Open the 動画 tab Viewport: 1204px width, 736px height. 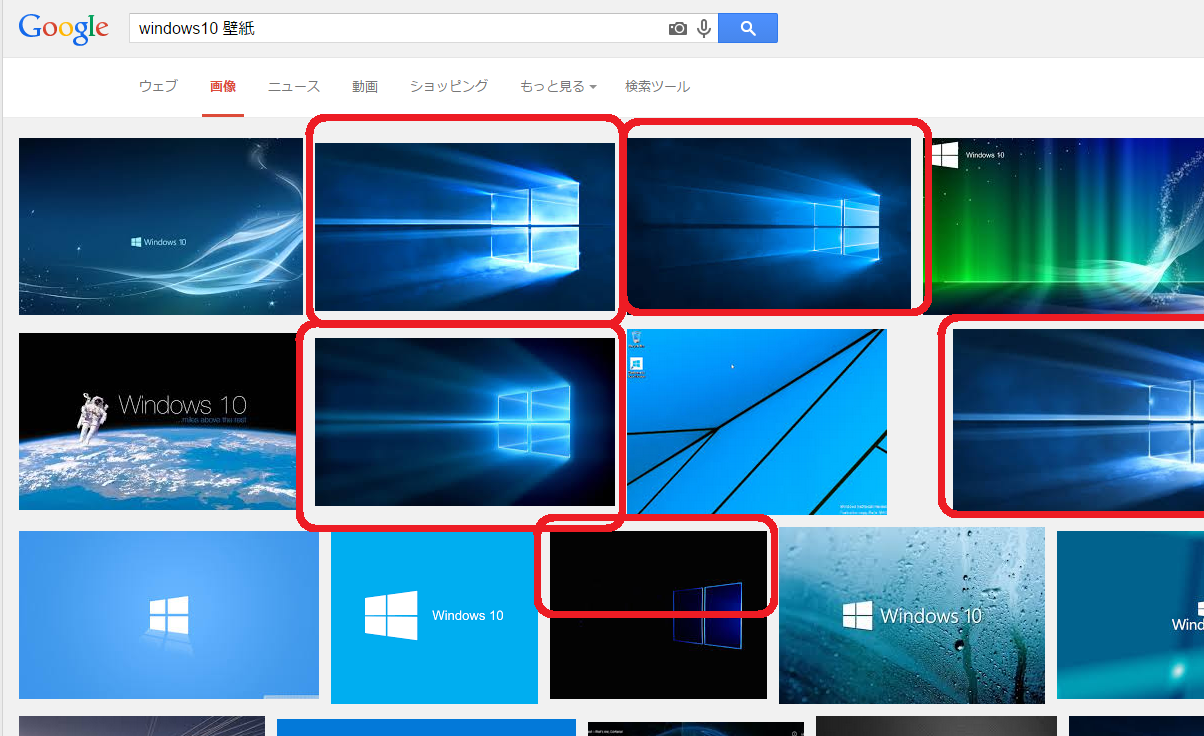click(x=365, y=87)
